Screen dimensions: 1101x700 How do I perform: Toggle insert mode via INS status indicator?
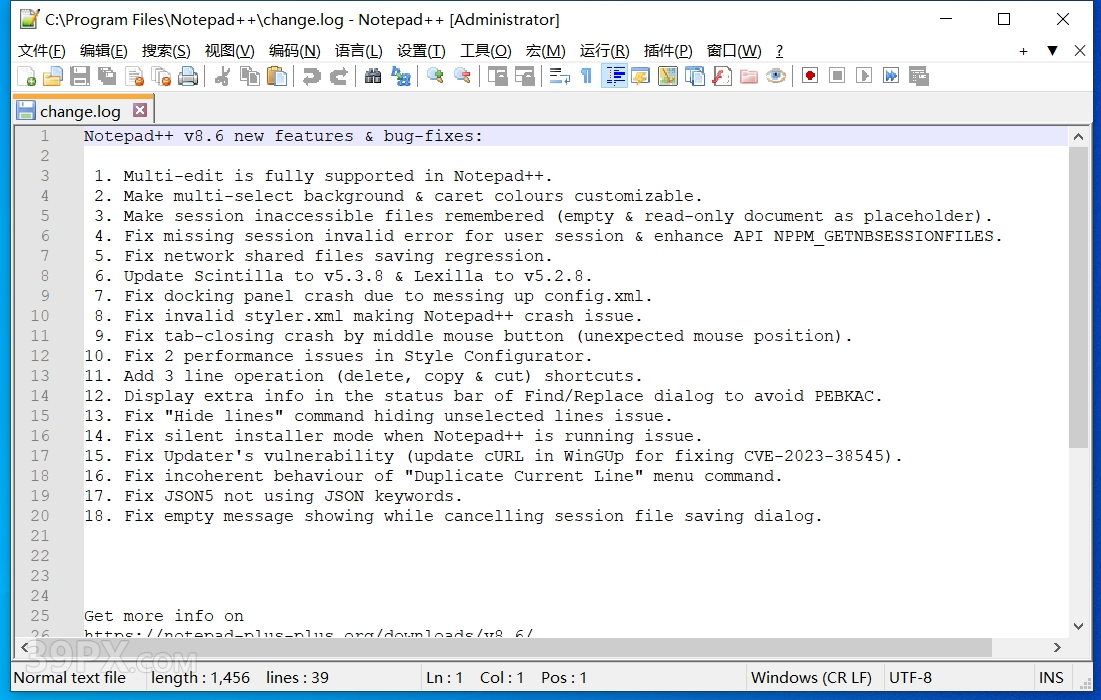(x=1051, y=677)
